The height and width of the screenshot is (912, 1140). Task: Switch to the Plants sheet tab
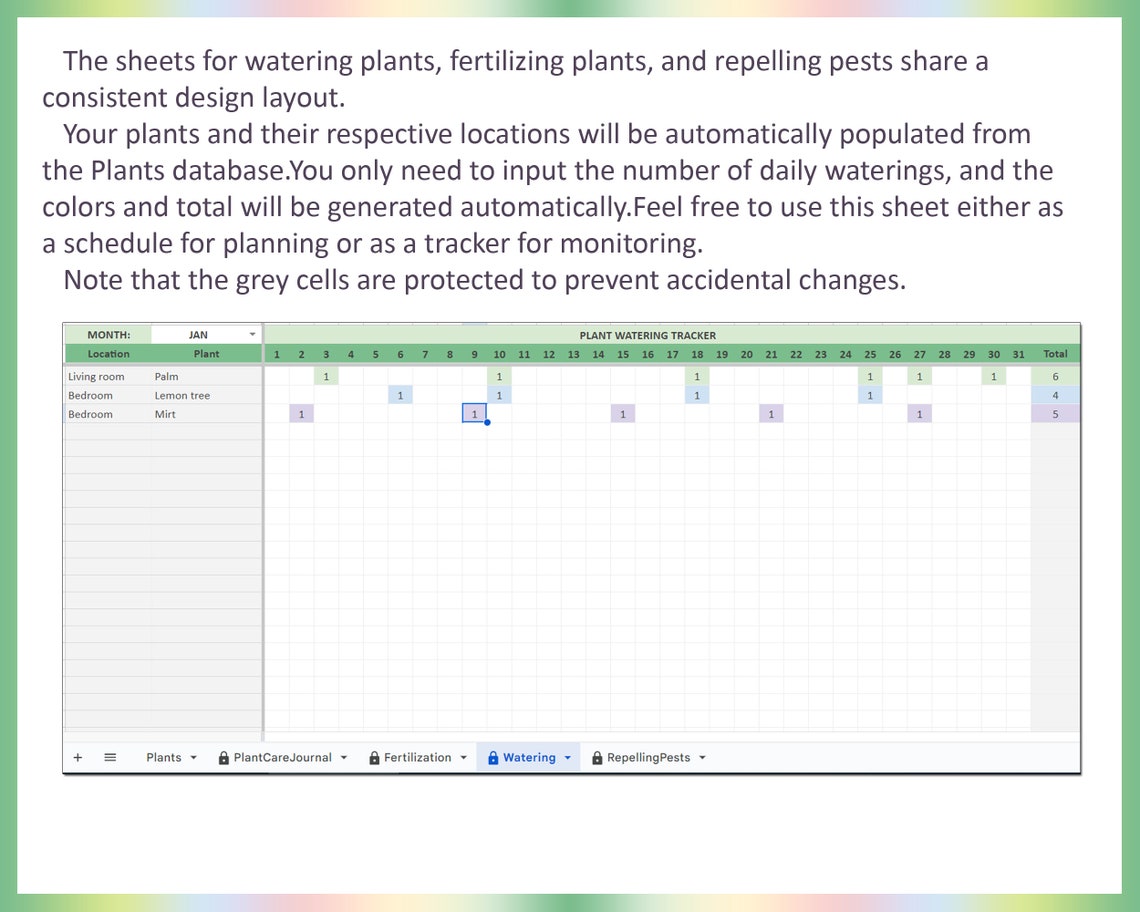(x=164, y=757)
